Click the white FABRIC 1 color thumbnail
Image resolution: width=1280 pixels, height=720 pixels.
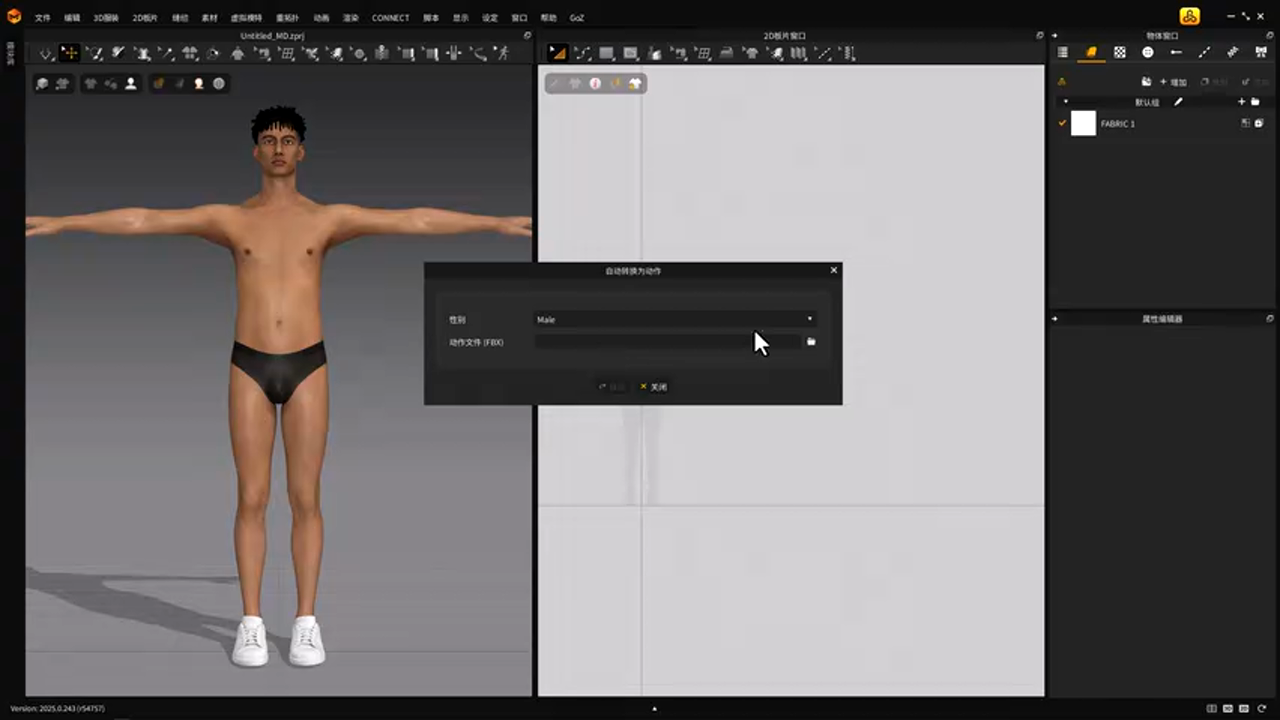[1084, 123]
